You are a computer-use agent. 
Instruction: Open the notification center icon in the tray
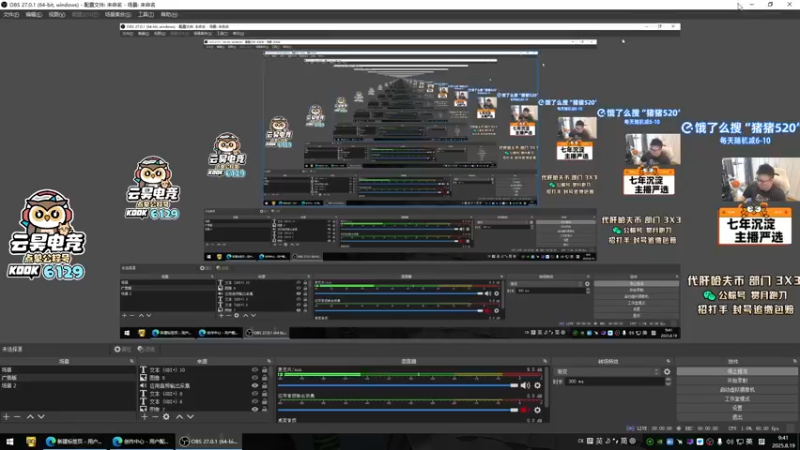coord(762,441)
